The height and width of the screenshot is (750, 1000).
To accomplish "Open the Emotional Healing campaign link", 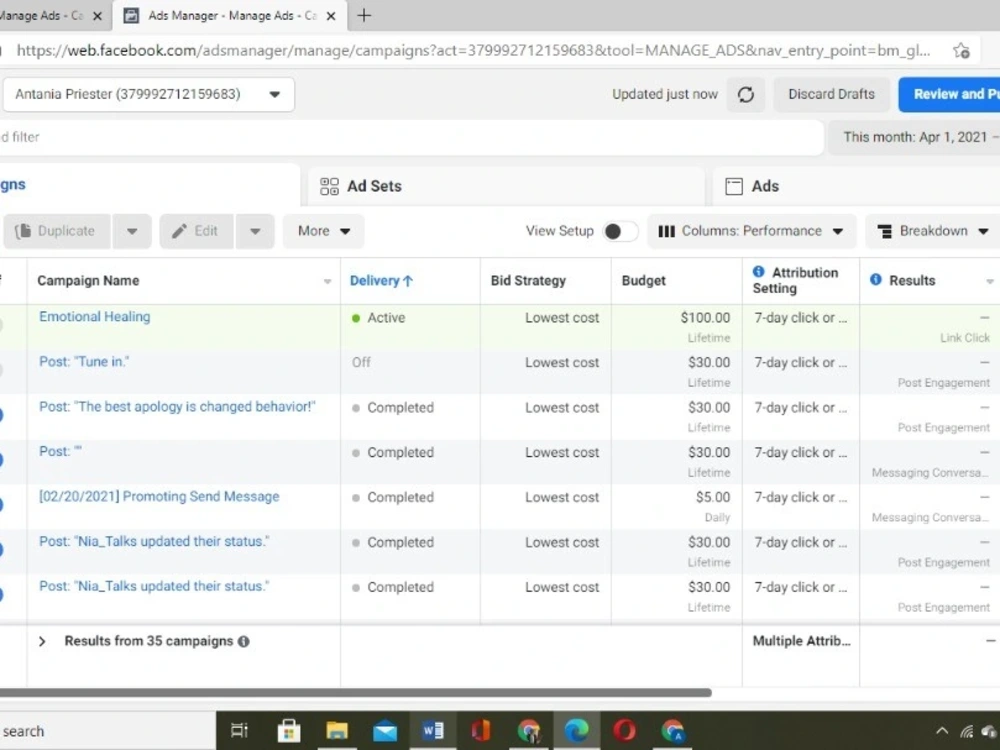I will click(94, 317).
